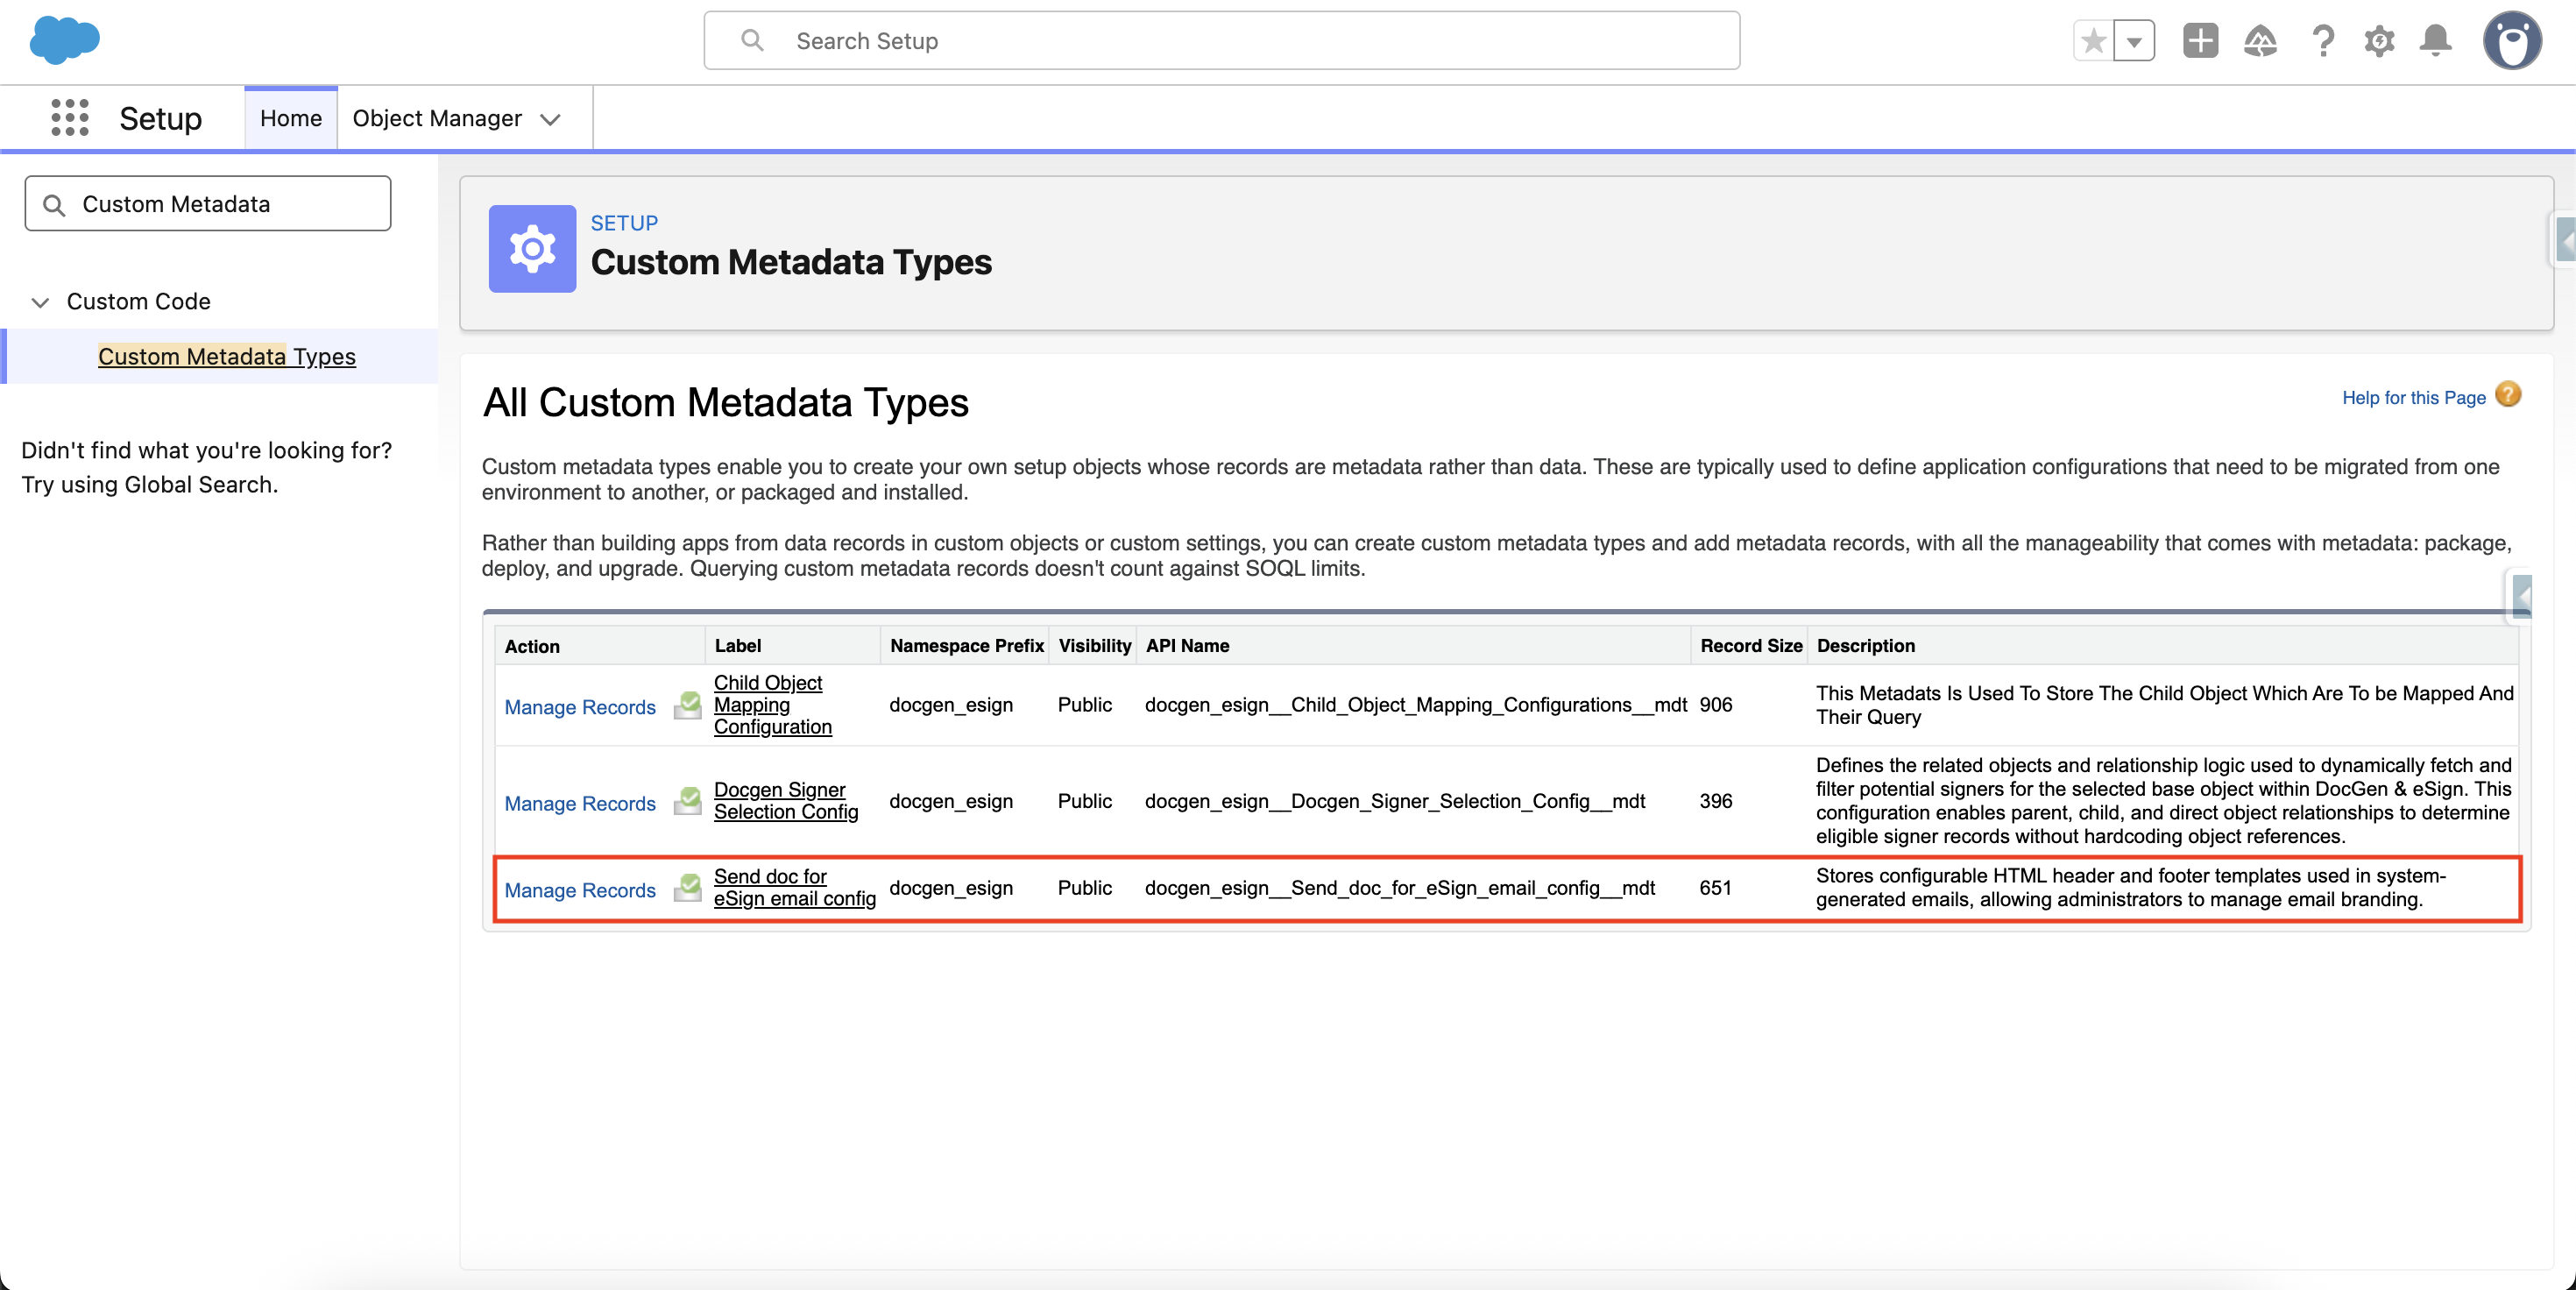Open the Send doc for eSign email config link
Screen dimensions: 2576x1290
click(x=795, y=887)
